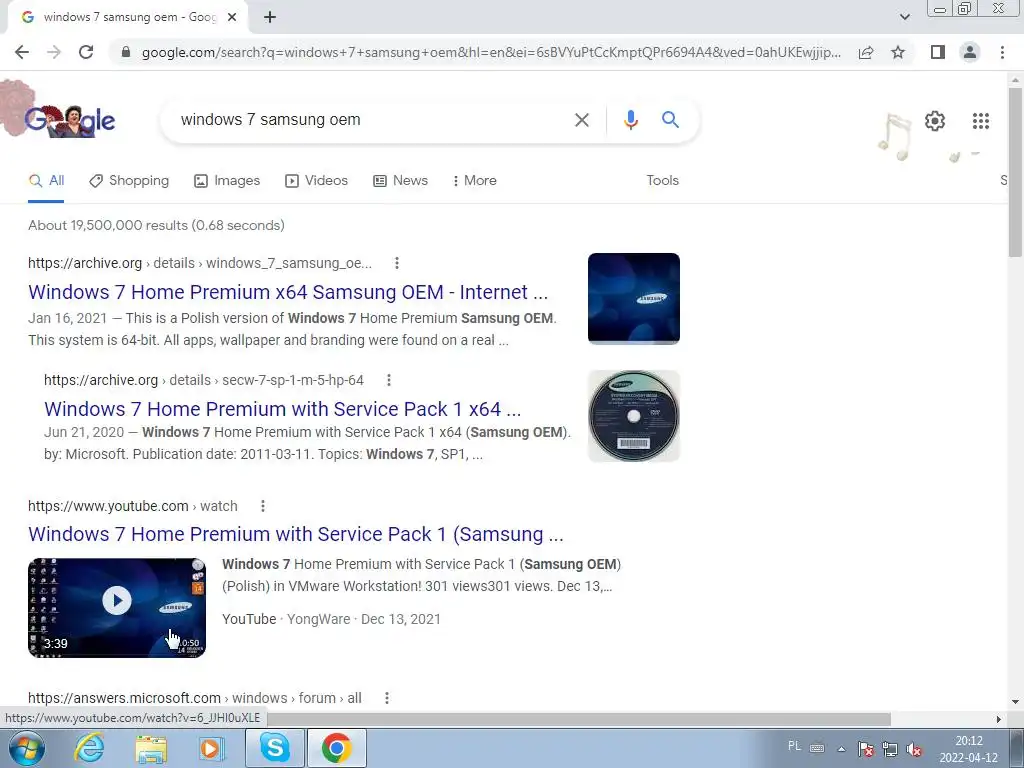This screenshot has width=1024, height=768.
Task: Open the Windows Start menu
Action: coord(27,748)
